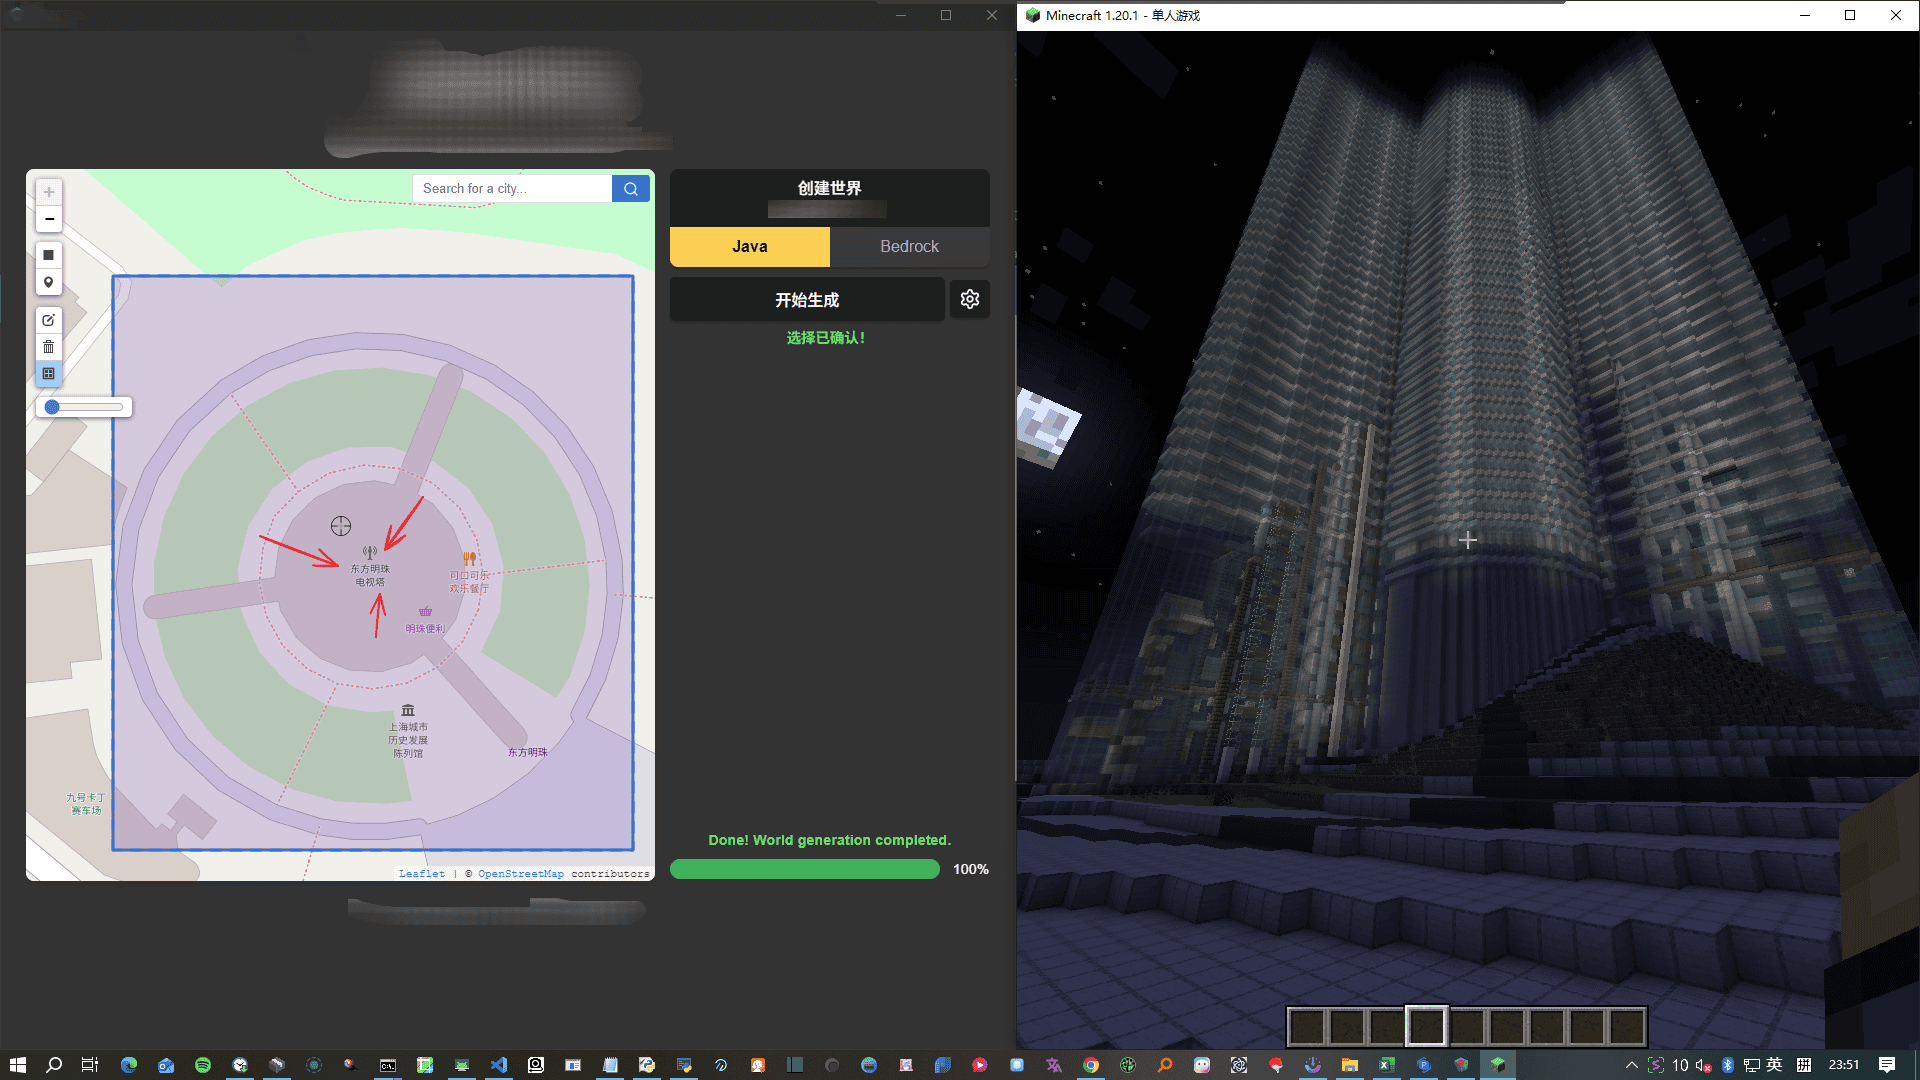Click the delete layers trash icon on map
Image resolution: width=1920 pixels, height=1080 pixels.
coord(48,347)
